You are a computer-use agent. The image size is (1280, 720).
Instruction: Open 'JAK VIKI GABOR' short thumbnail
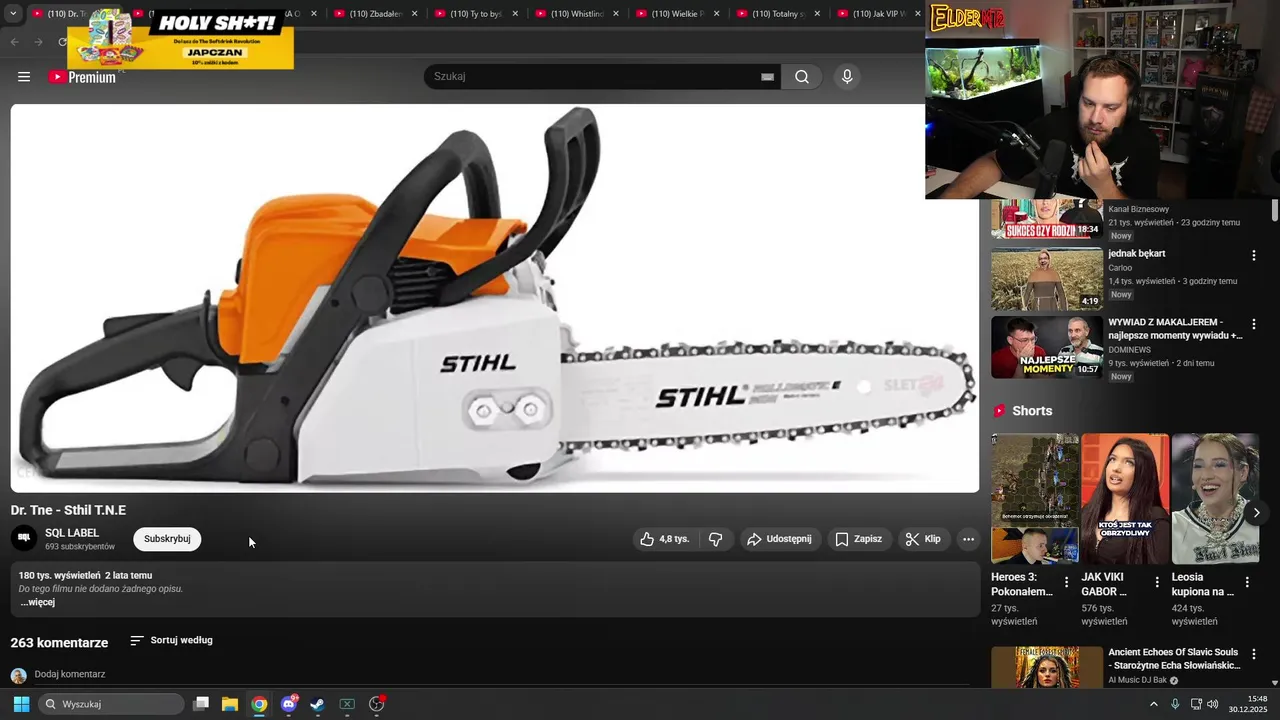[x=1125, y=498]
